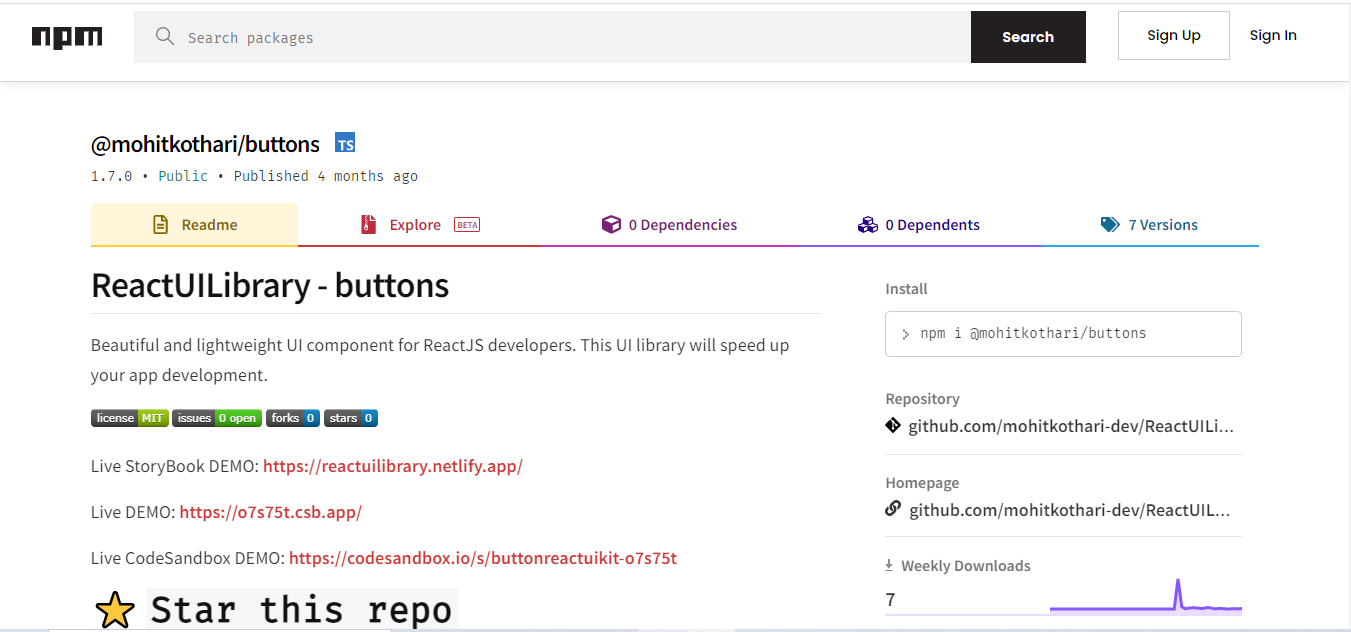Click the Install section label

tap(906, 289)
